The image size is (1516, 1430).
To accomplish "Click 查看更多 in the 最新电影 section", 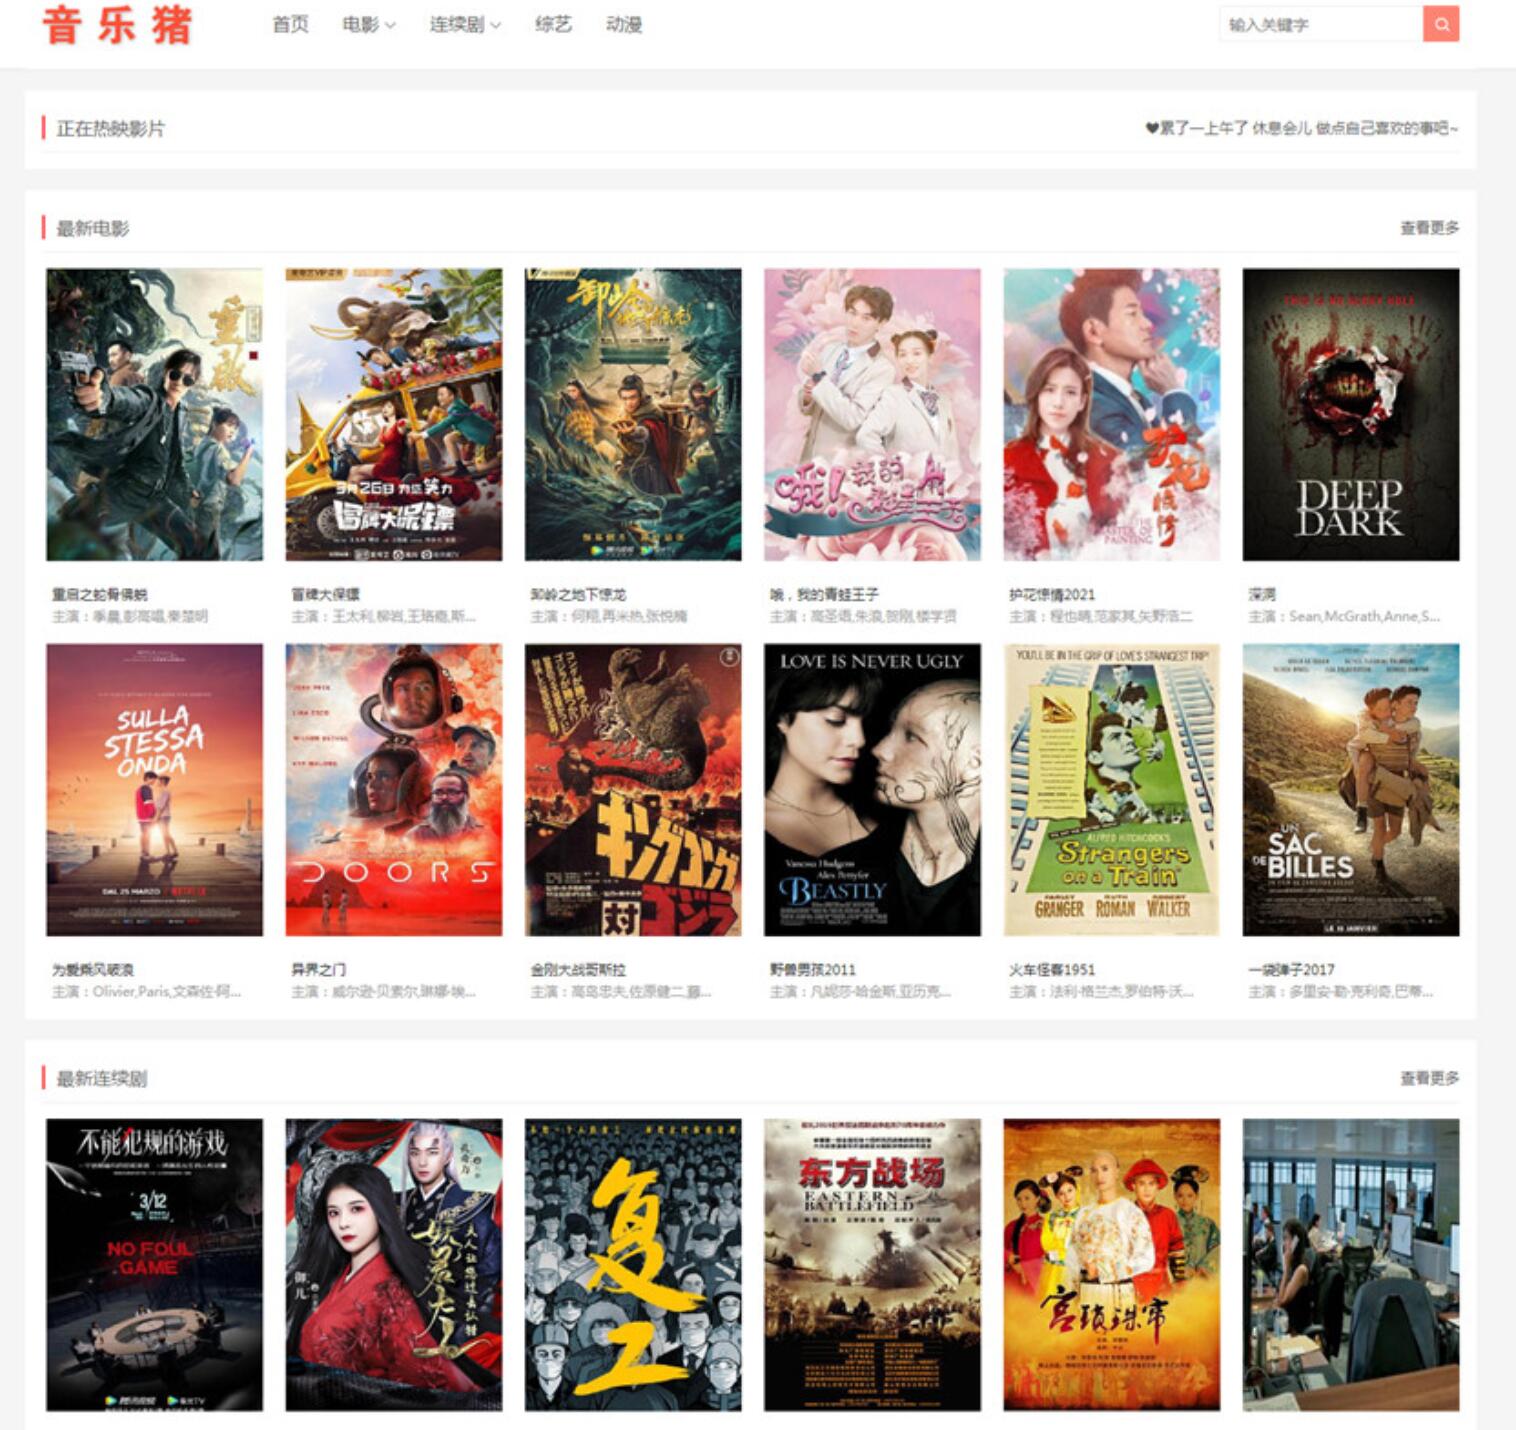I will point(1428,228).
